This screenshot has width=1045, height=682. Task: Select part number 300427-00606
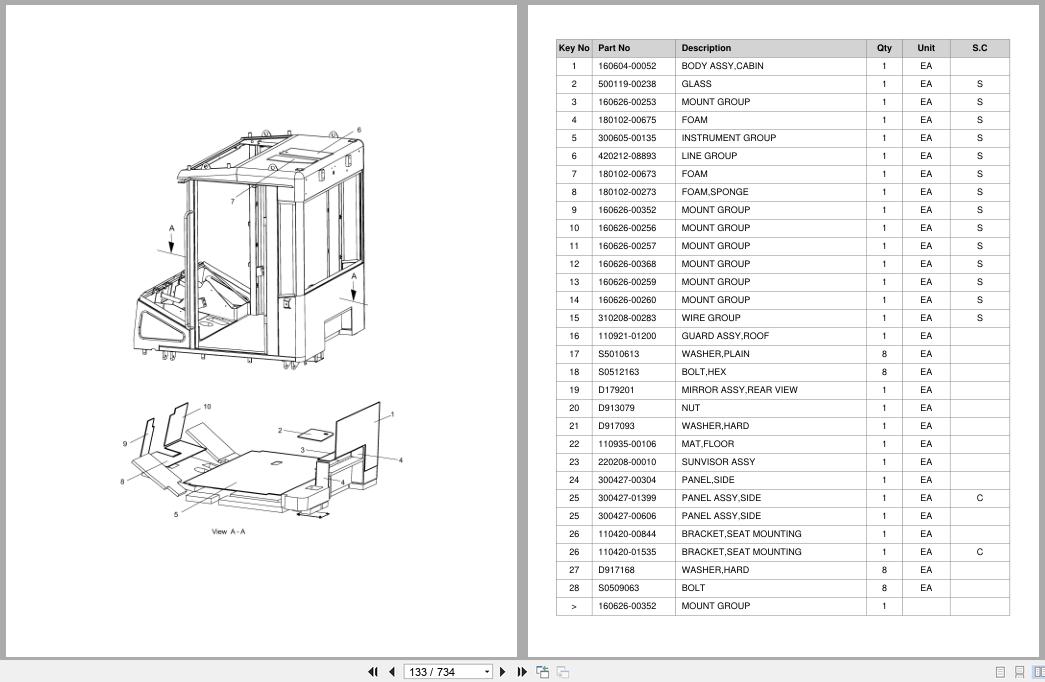coord(626,516)
